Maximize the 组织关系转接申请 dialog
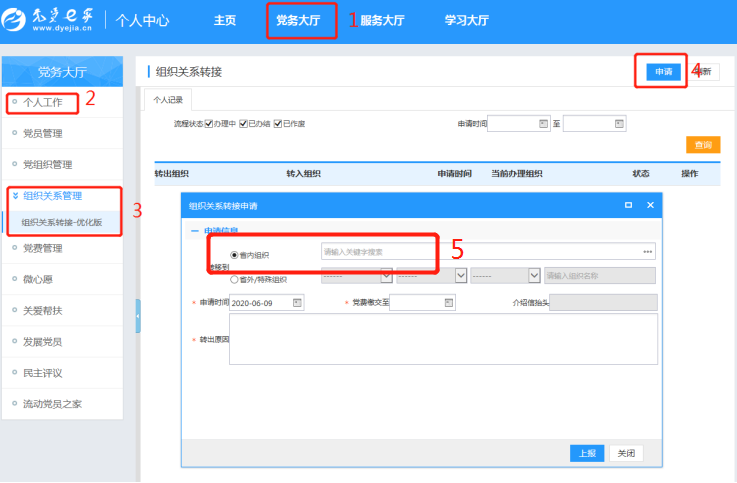The width and height of the screenshot is (737, 483). click(628, 205)
